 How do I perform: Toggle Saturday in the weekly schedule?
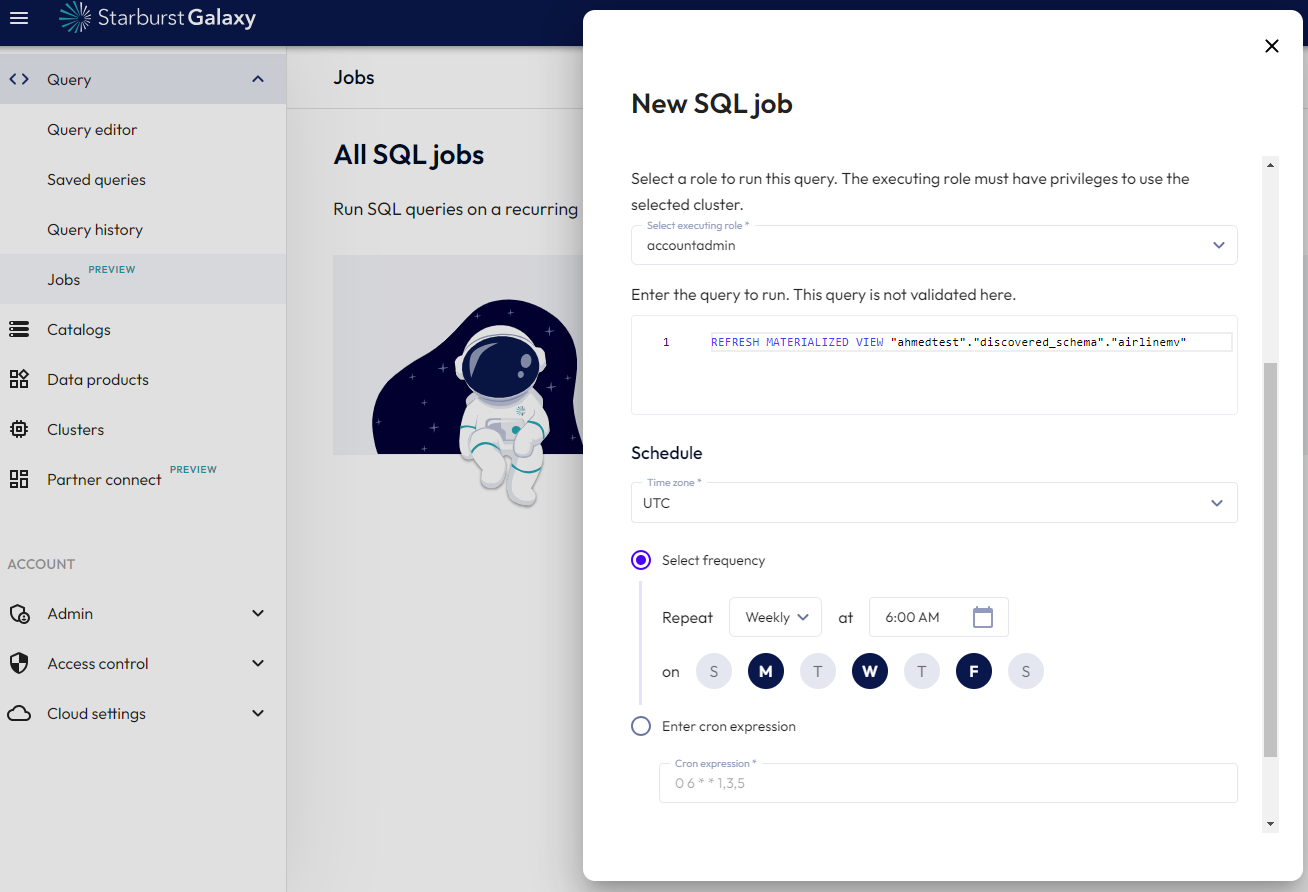[x=1026, y=671]
